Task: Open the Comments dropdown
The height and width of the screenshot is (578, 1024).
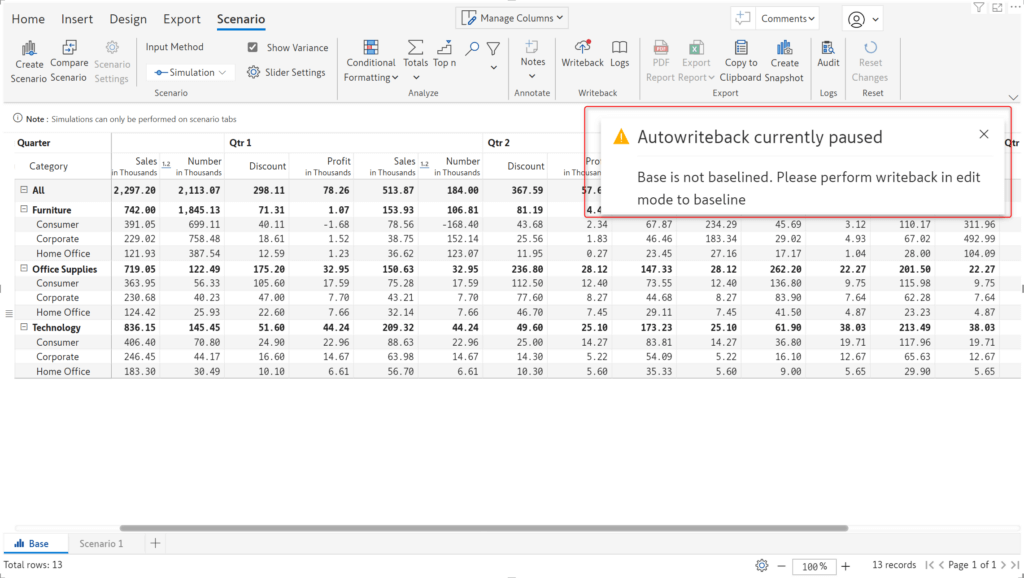Action: click(787, 17)
